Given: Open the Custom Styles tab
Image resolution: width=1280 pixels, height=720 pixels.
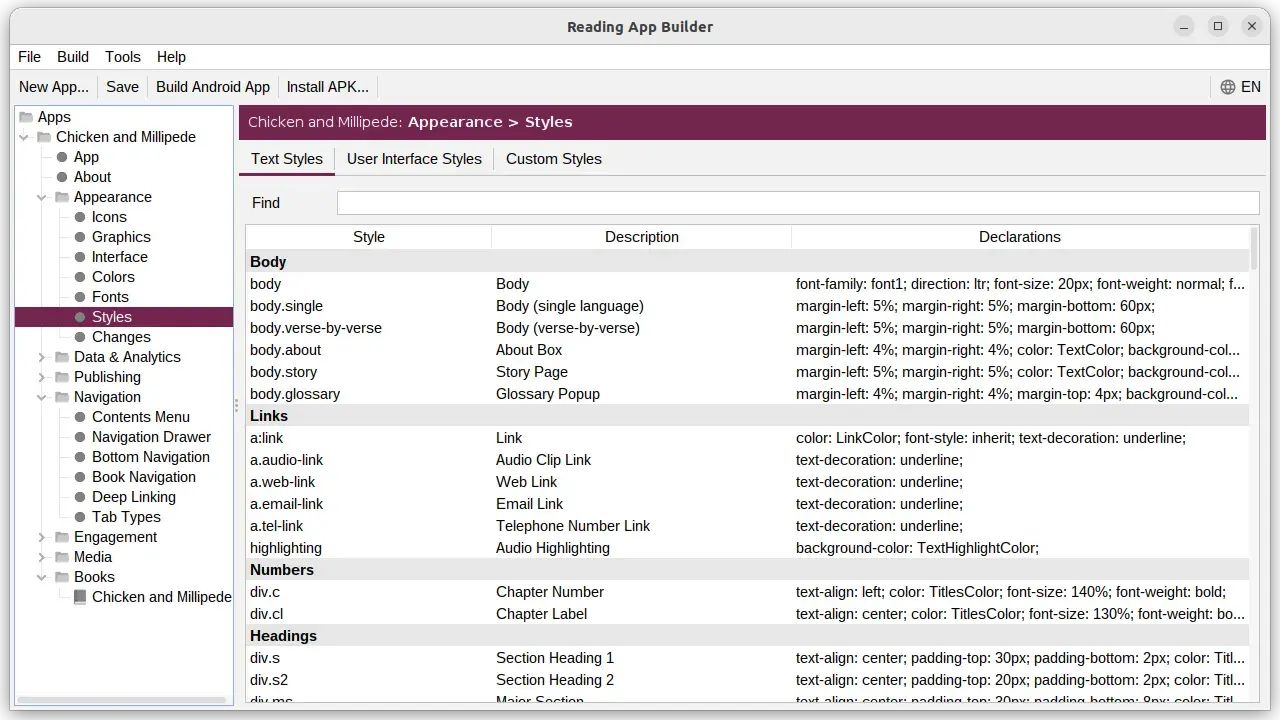Looking at the screenshot, I should tap(553, 159).
